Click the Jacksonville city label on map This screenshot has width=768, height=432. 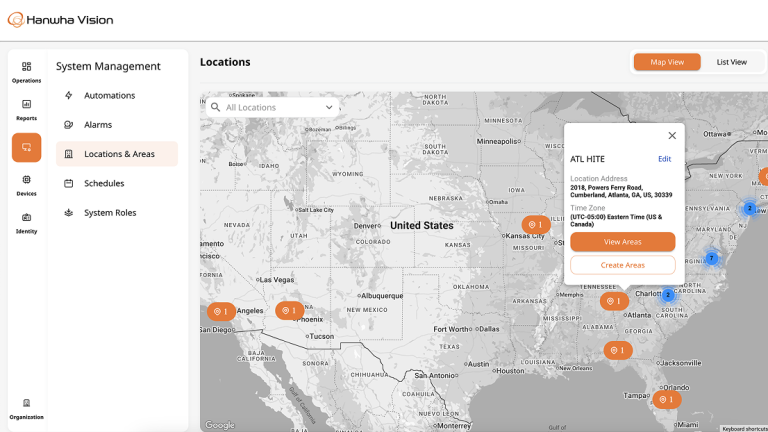point(681,363)
